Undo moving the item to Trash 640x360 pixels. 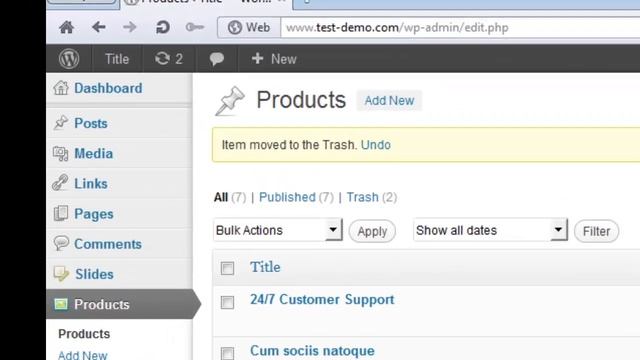click(x=376, y=145)
